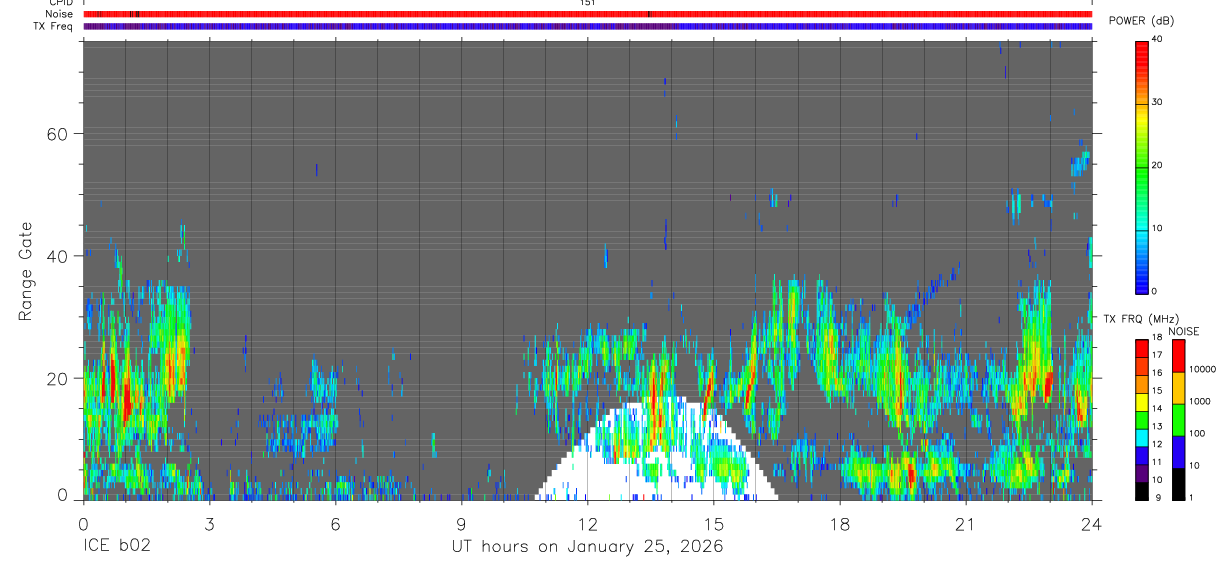Click the '1000' tick on the NOISE legend
Screen dimensions: 1228x567
click(1201, 401)
